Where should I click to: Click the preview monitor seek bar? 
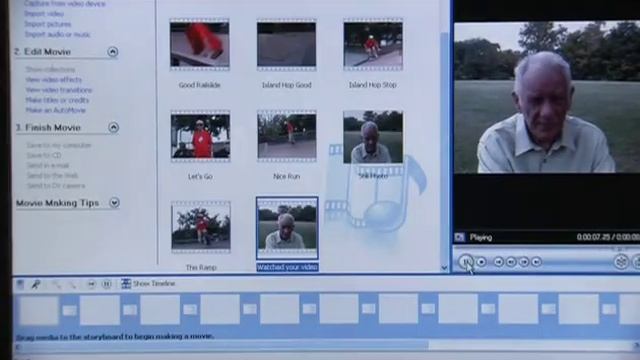546,247
